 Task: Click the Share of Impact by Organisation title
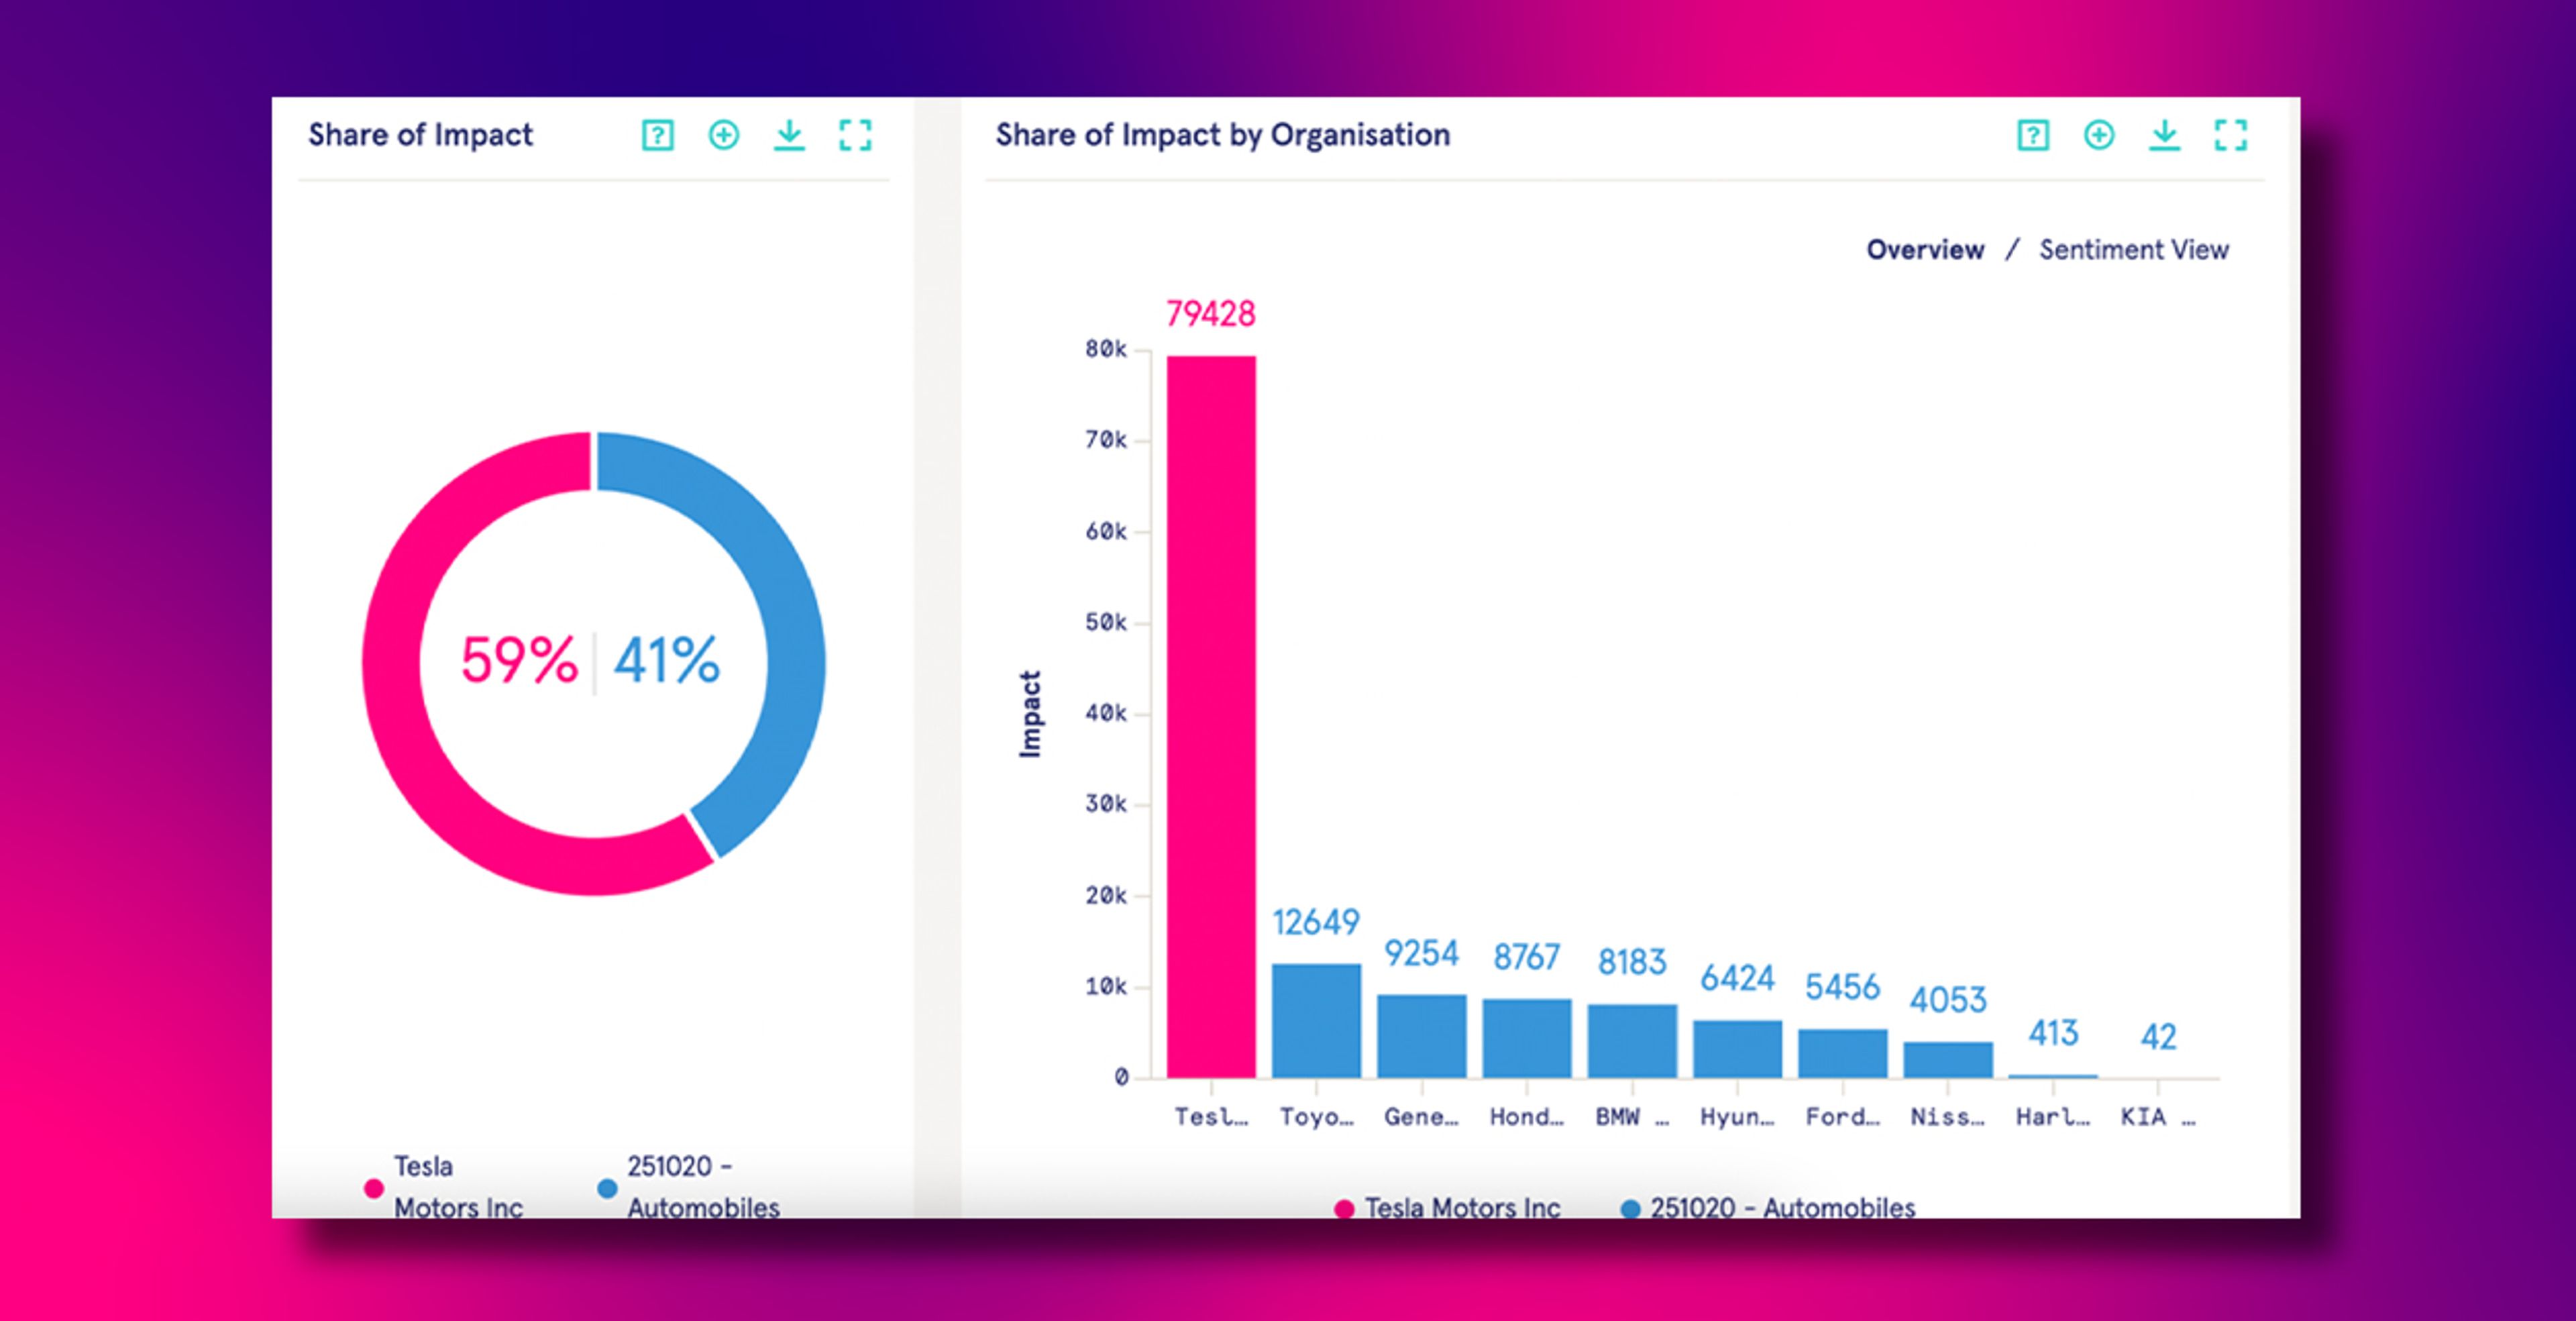(x=1222, y=135)
